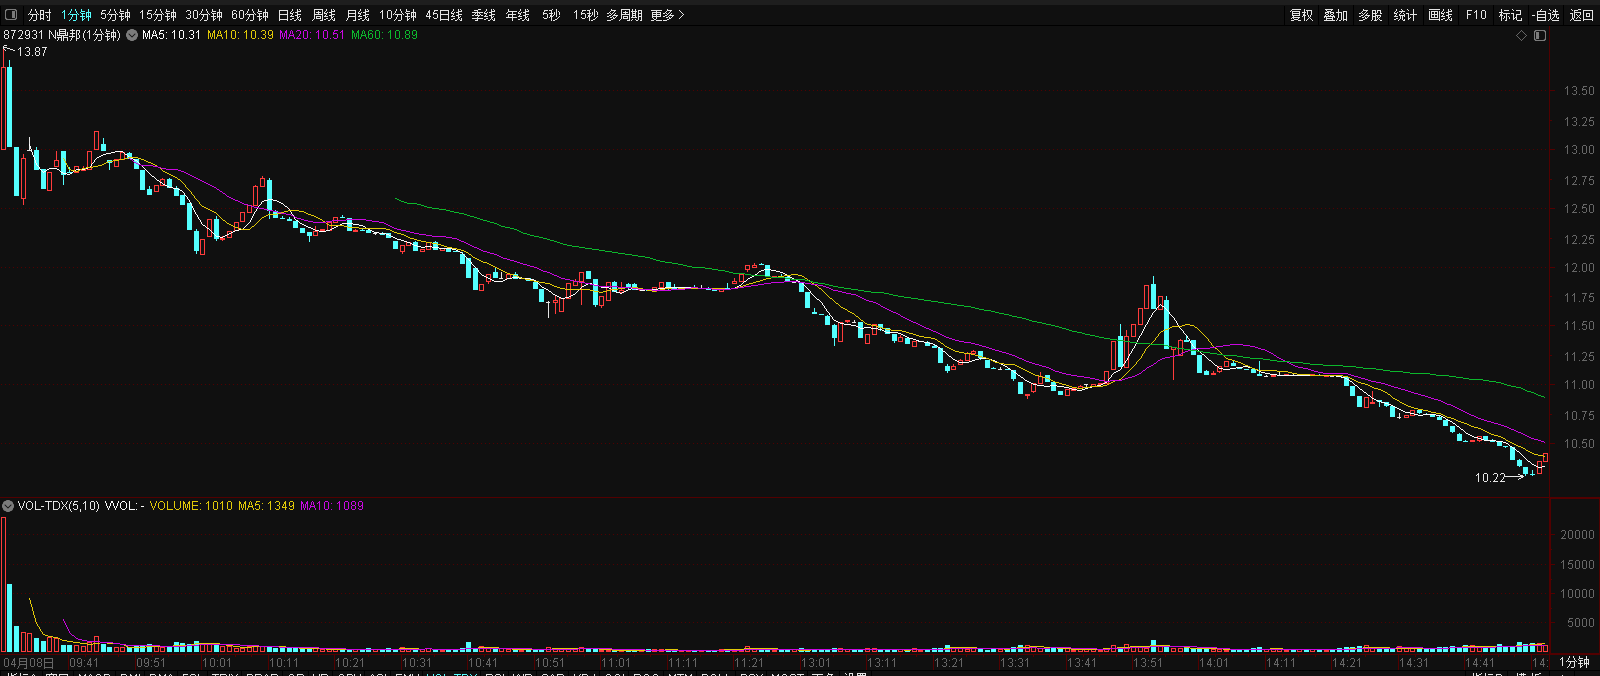This screenshot has height=676, width=1600.
Task: Click the magenta MA20: 10.51 label
Action: click(x=312, y=35)
